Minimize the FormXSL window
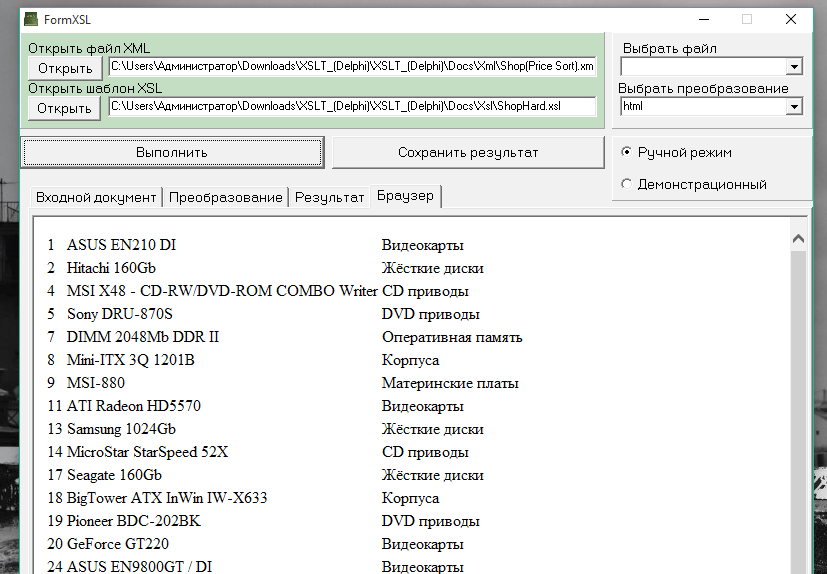The height and width of the screenshot is (574, 827). tap(704, 20)
